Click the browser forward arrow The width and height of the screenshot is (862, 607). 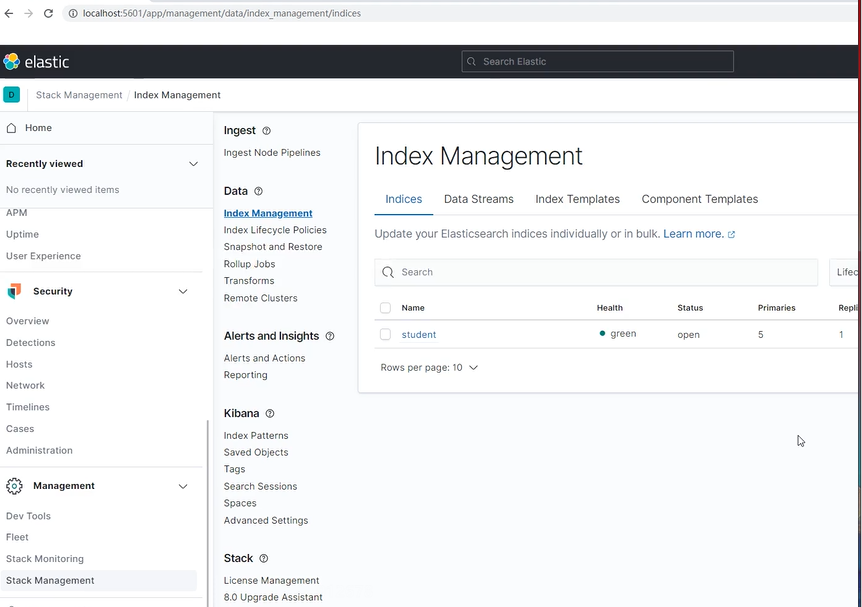29,13
